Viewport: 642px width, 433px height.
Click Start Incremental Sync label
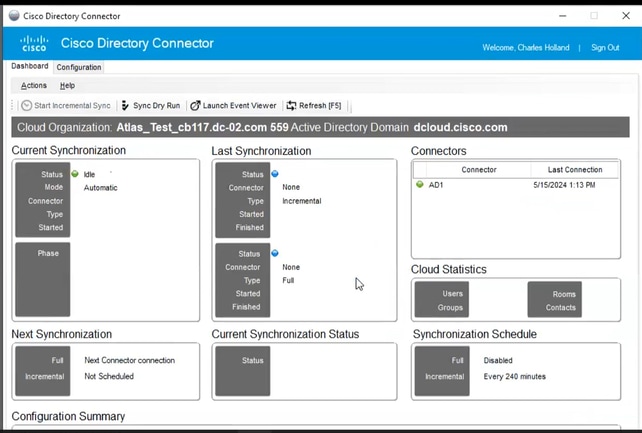(x=72, y=106)
